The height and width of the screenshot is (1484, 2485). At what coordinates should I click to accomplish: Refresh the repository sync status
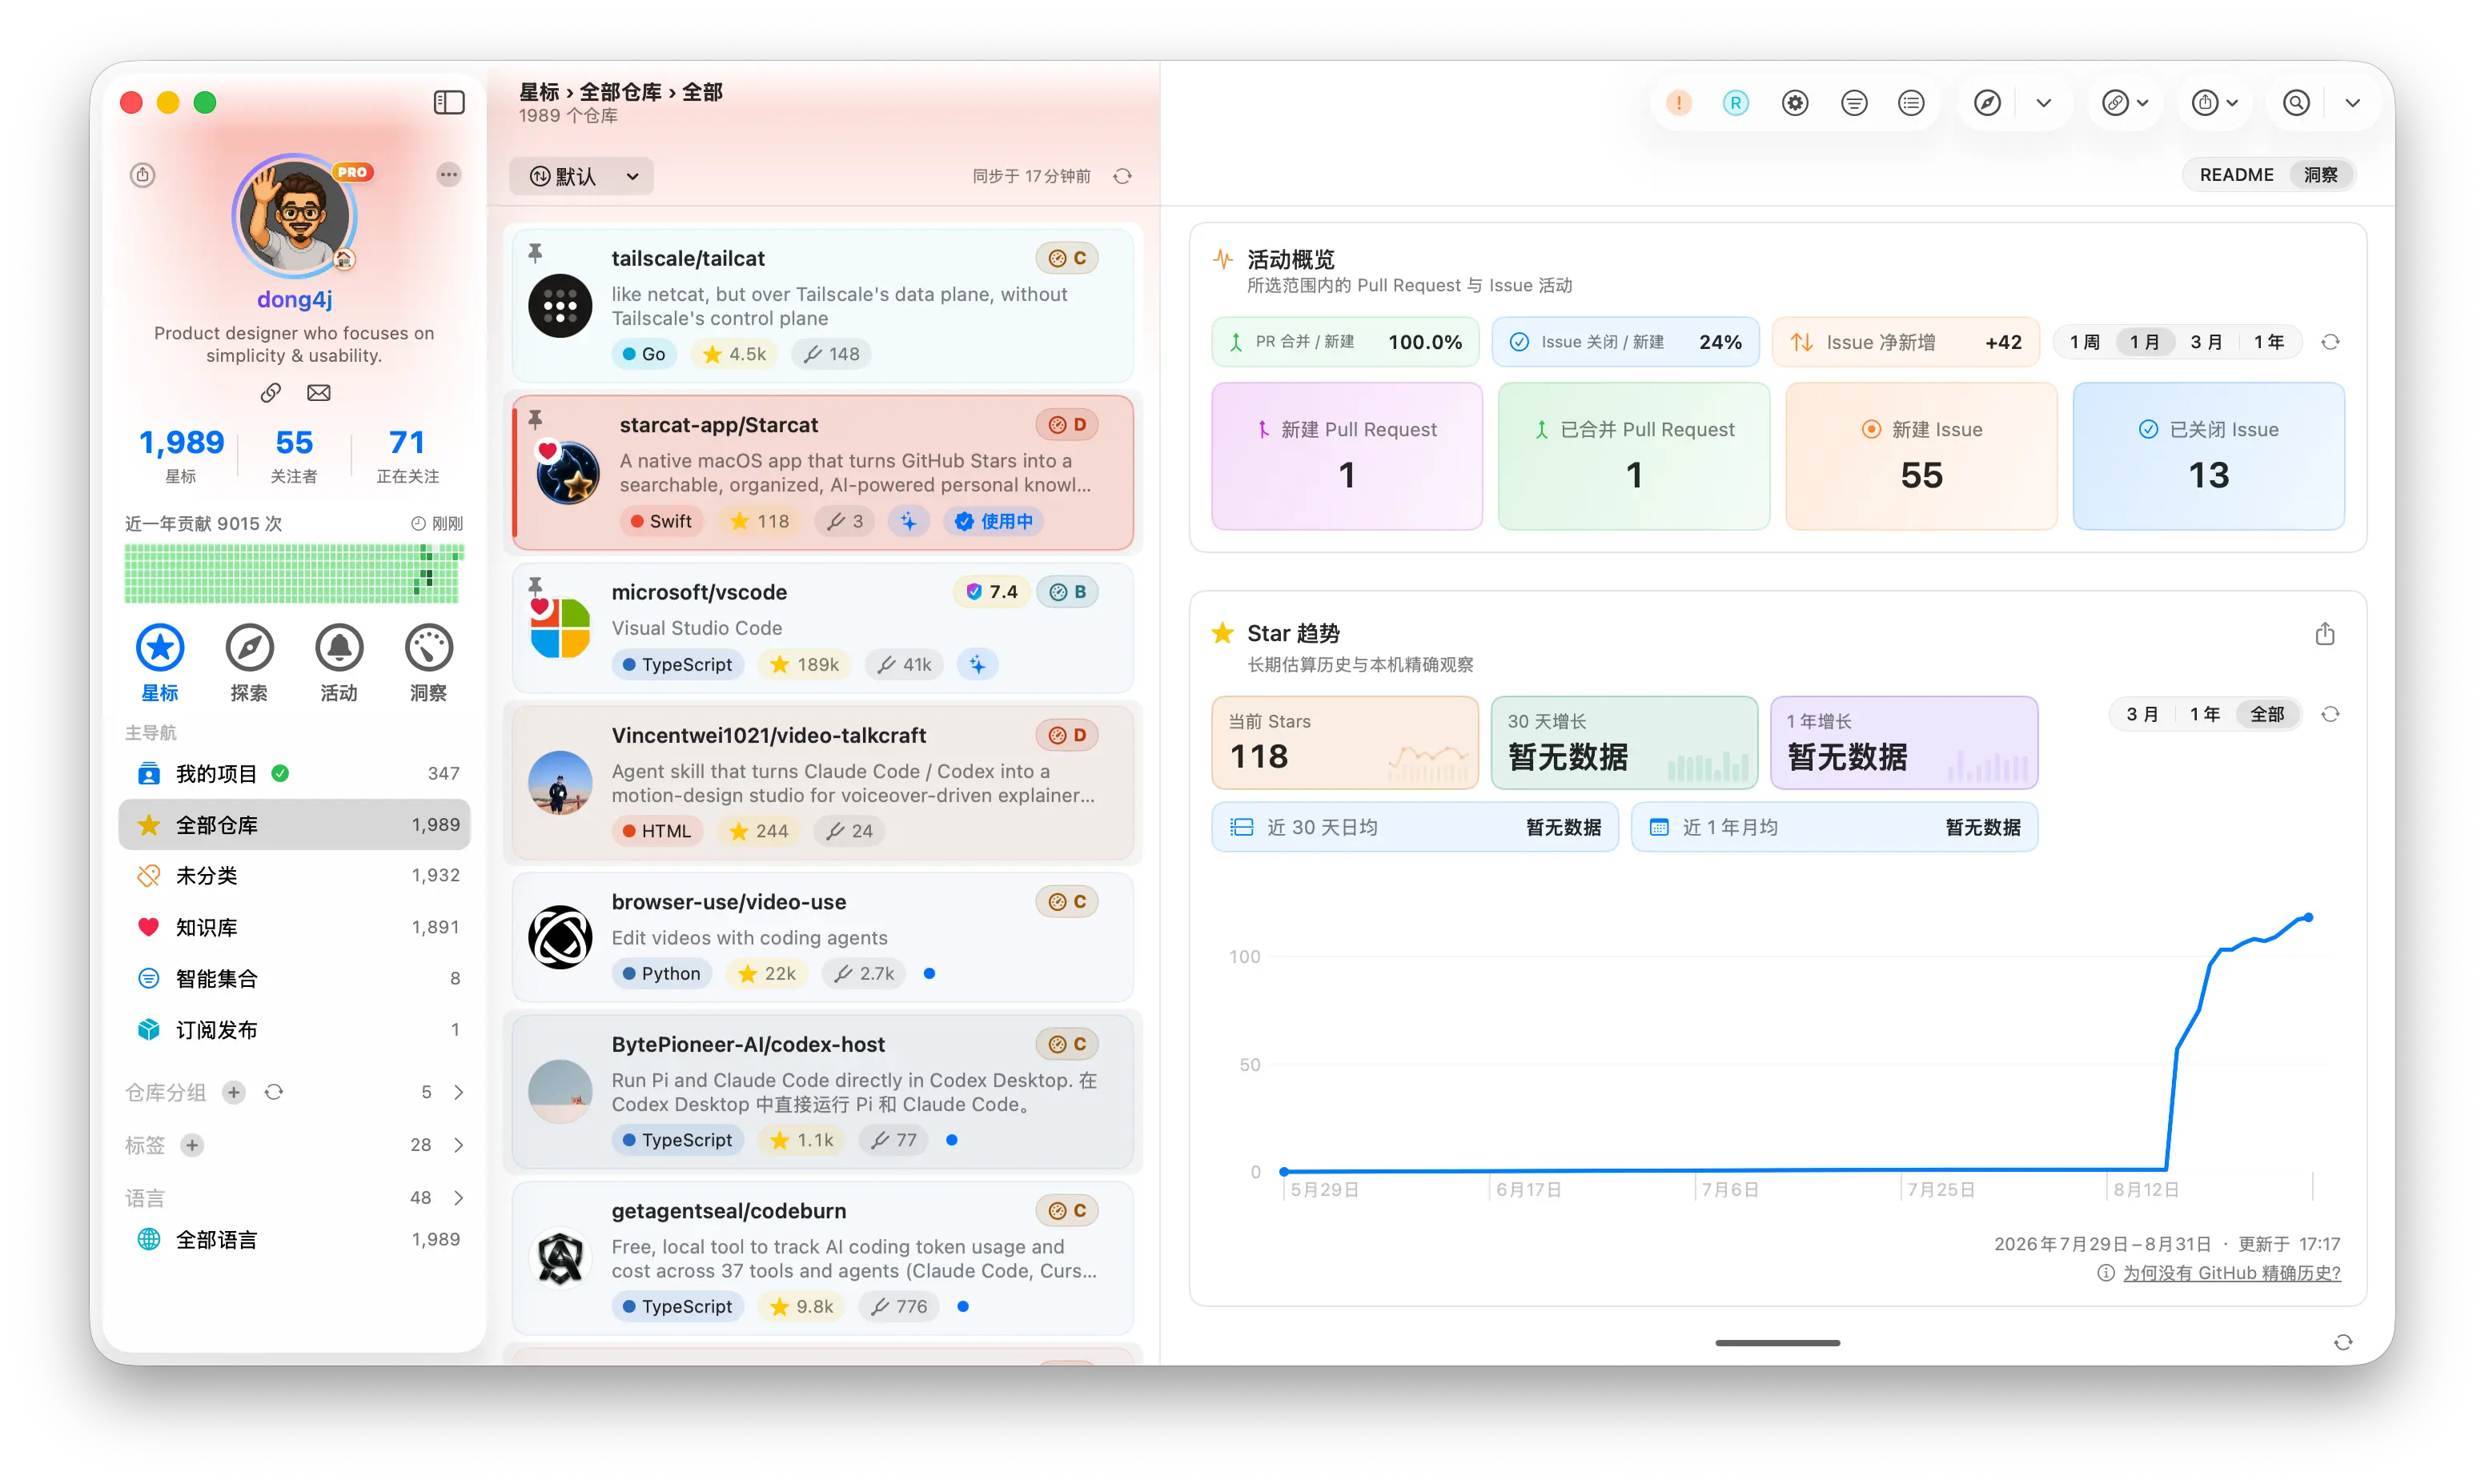point(1123,176)
